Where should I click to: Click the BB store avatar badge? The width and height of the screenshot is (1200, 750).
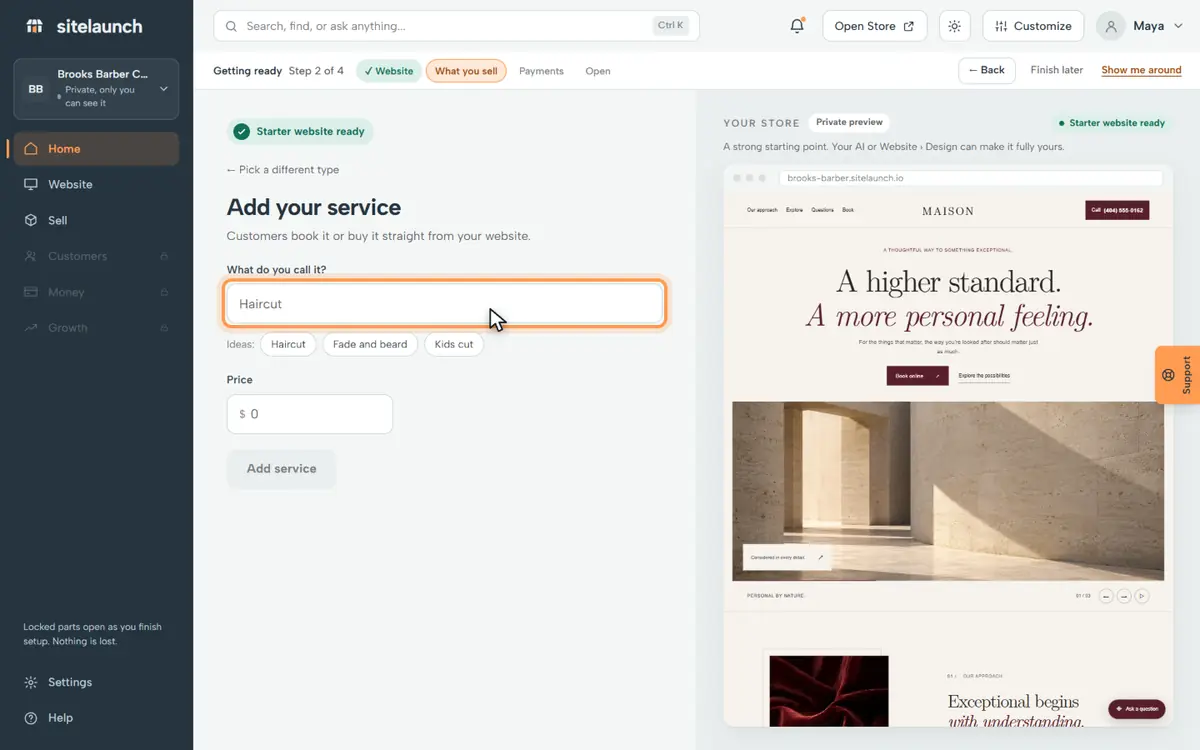tap(36, 89)
